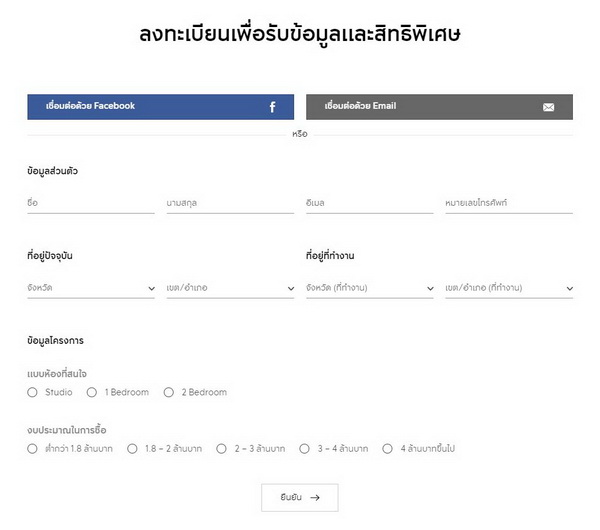Select the 2 Bedroom option
This screenshot has height=530, width=600.
point(169,392)
